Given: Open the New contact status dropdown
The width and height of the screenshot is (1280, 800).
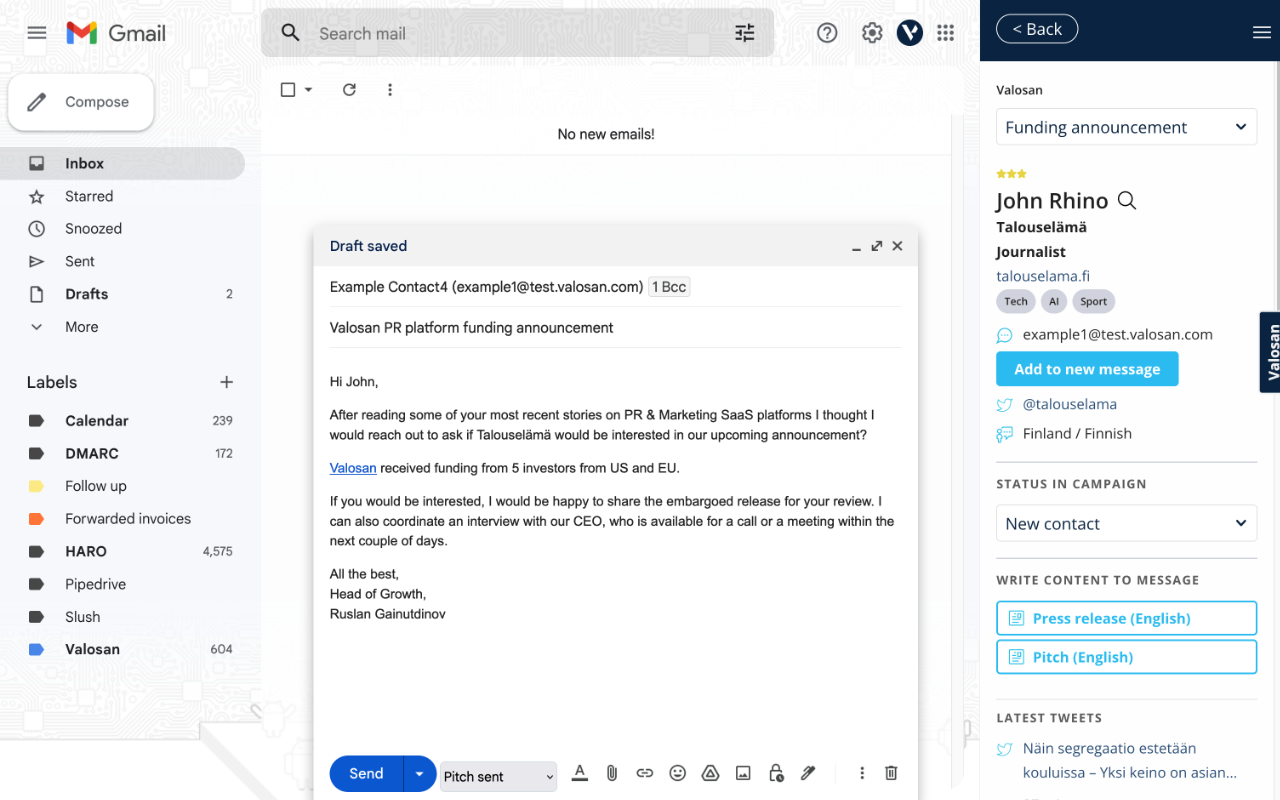Looking at the screenshot, I should pos(1126,523).
